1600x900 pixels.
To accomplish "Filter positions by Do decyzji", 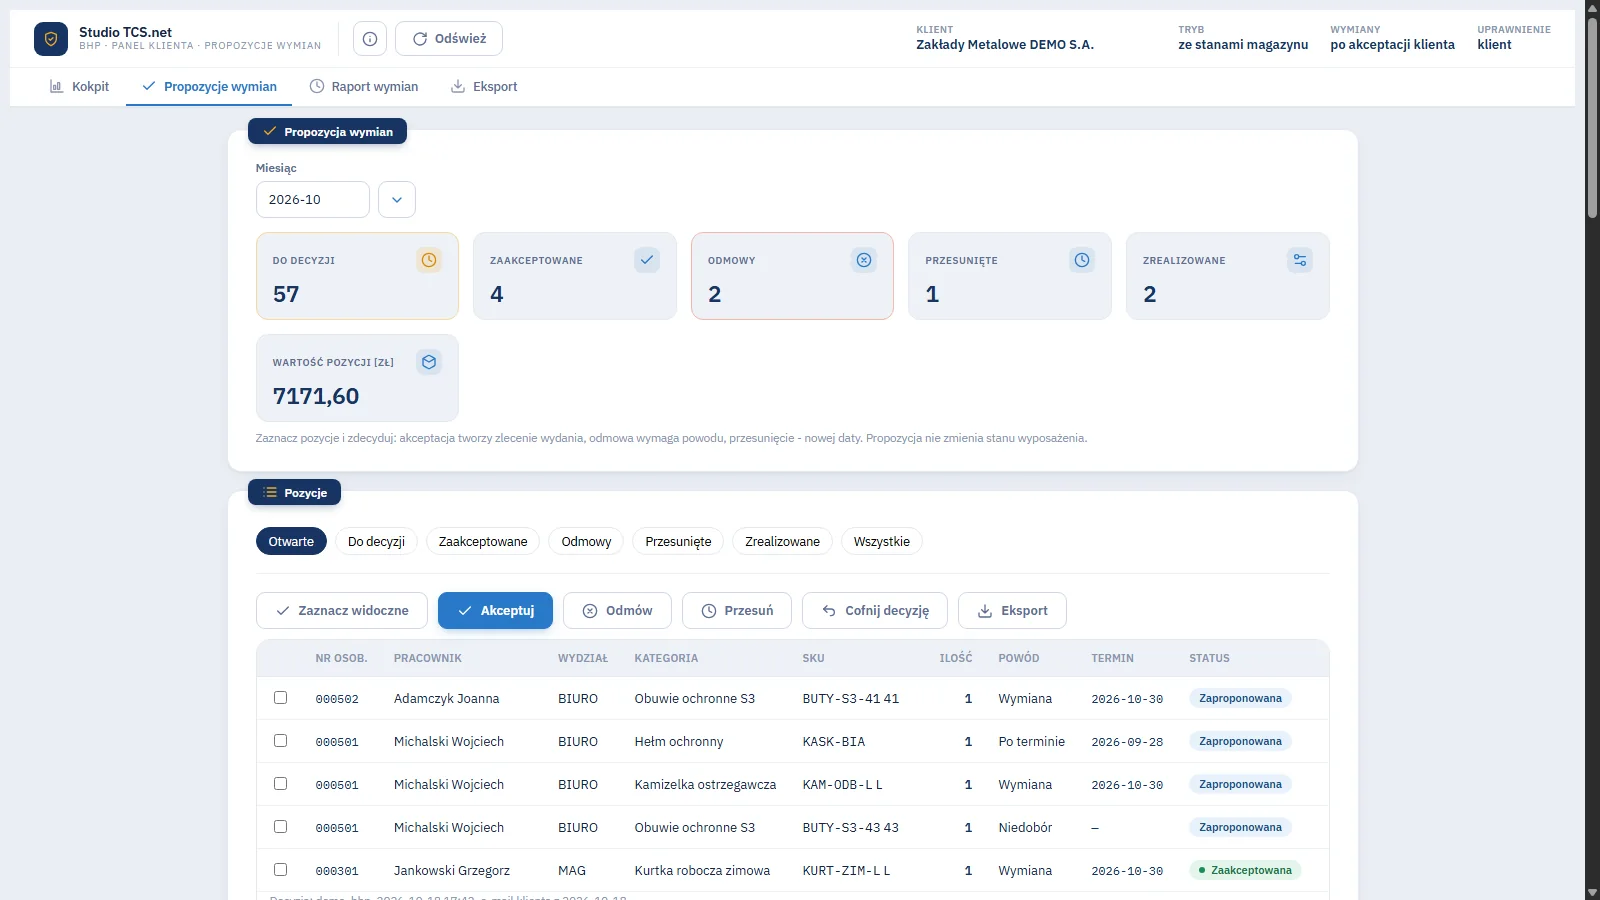I will click(376, 541).
